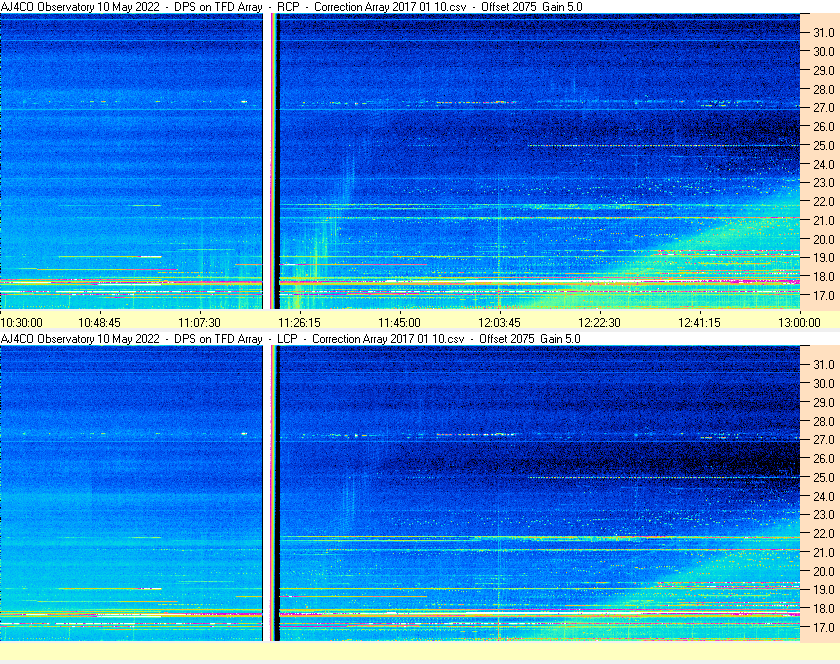Click the 18.0 frequency label in LCP chart
The width and height of the screenshot is (840, 664).
[x=824, y=608]
